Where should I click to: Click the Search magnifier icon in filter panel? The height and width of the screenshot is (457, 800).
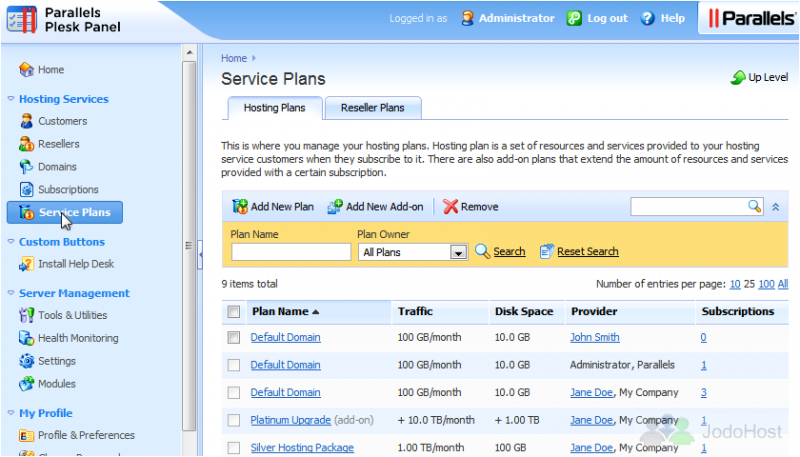tap(482, 251)
